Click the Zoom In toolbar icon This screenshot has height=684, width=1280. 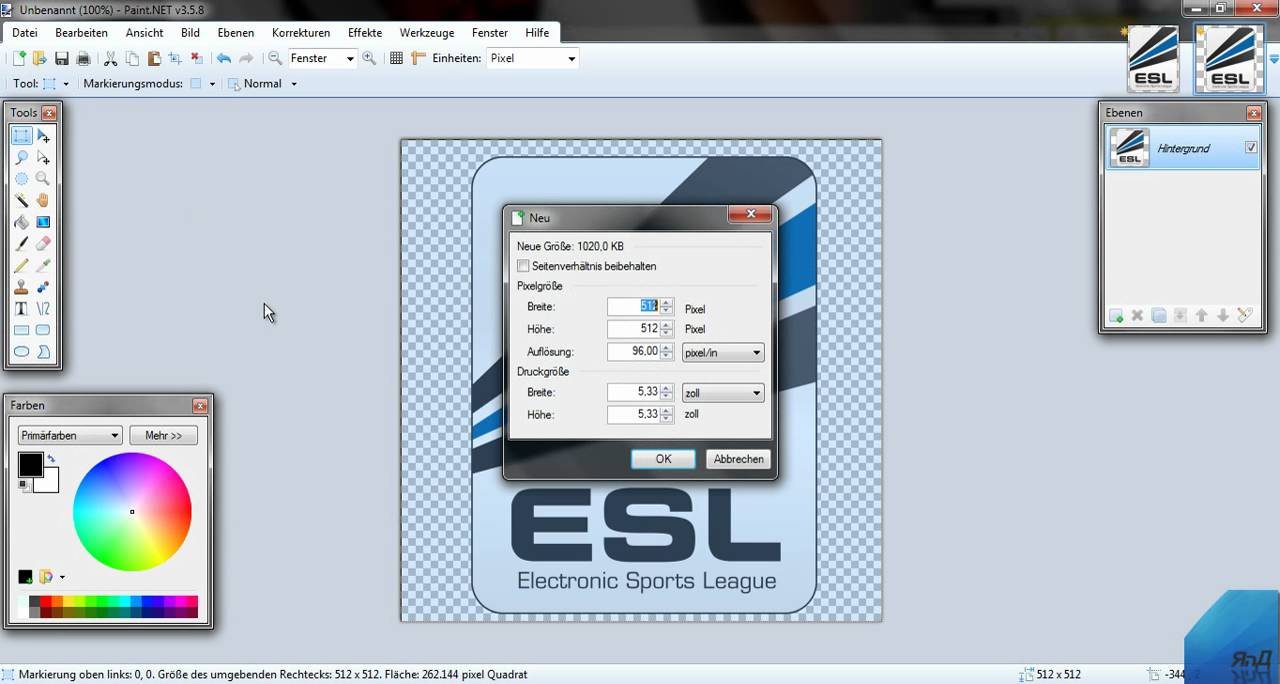pyautogui.click(x=369, y=58)
